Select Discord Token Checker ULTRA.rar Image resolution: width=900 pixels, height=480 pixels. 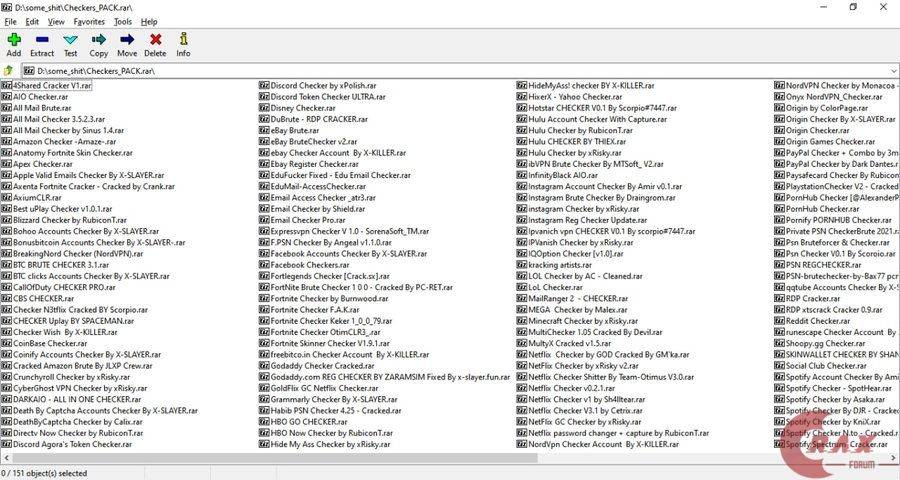click(328, 96)
